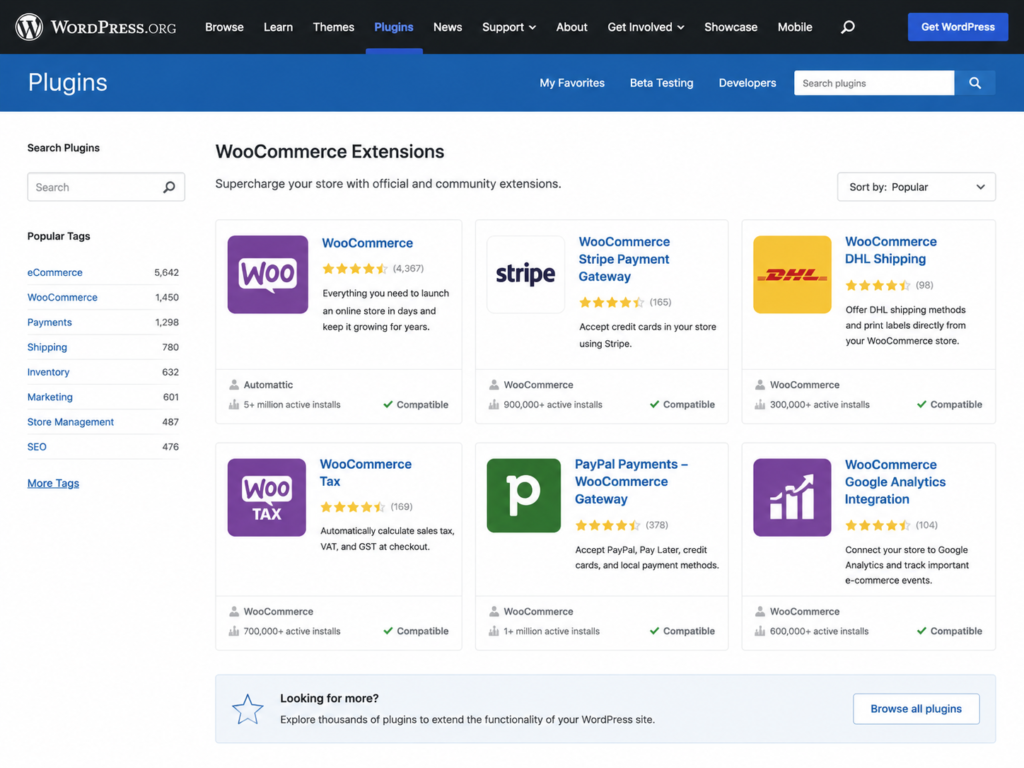Click the Automattic author name
Screen dimensions: 1024x768
(x=268, y=385)
